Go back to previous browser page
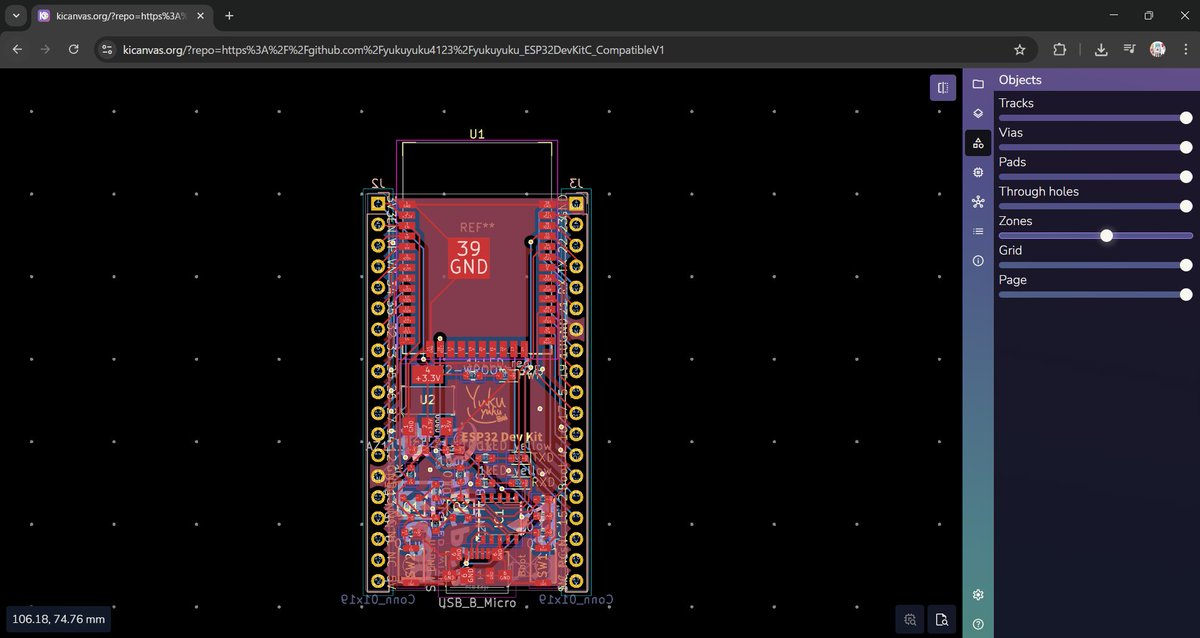 click(17, 49)
